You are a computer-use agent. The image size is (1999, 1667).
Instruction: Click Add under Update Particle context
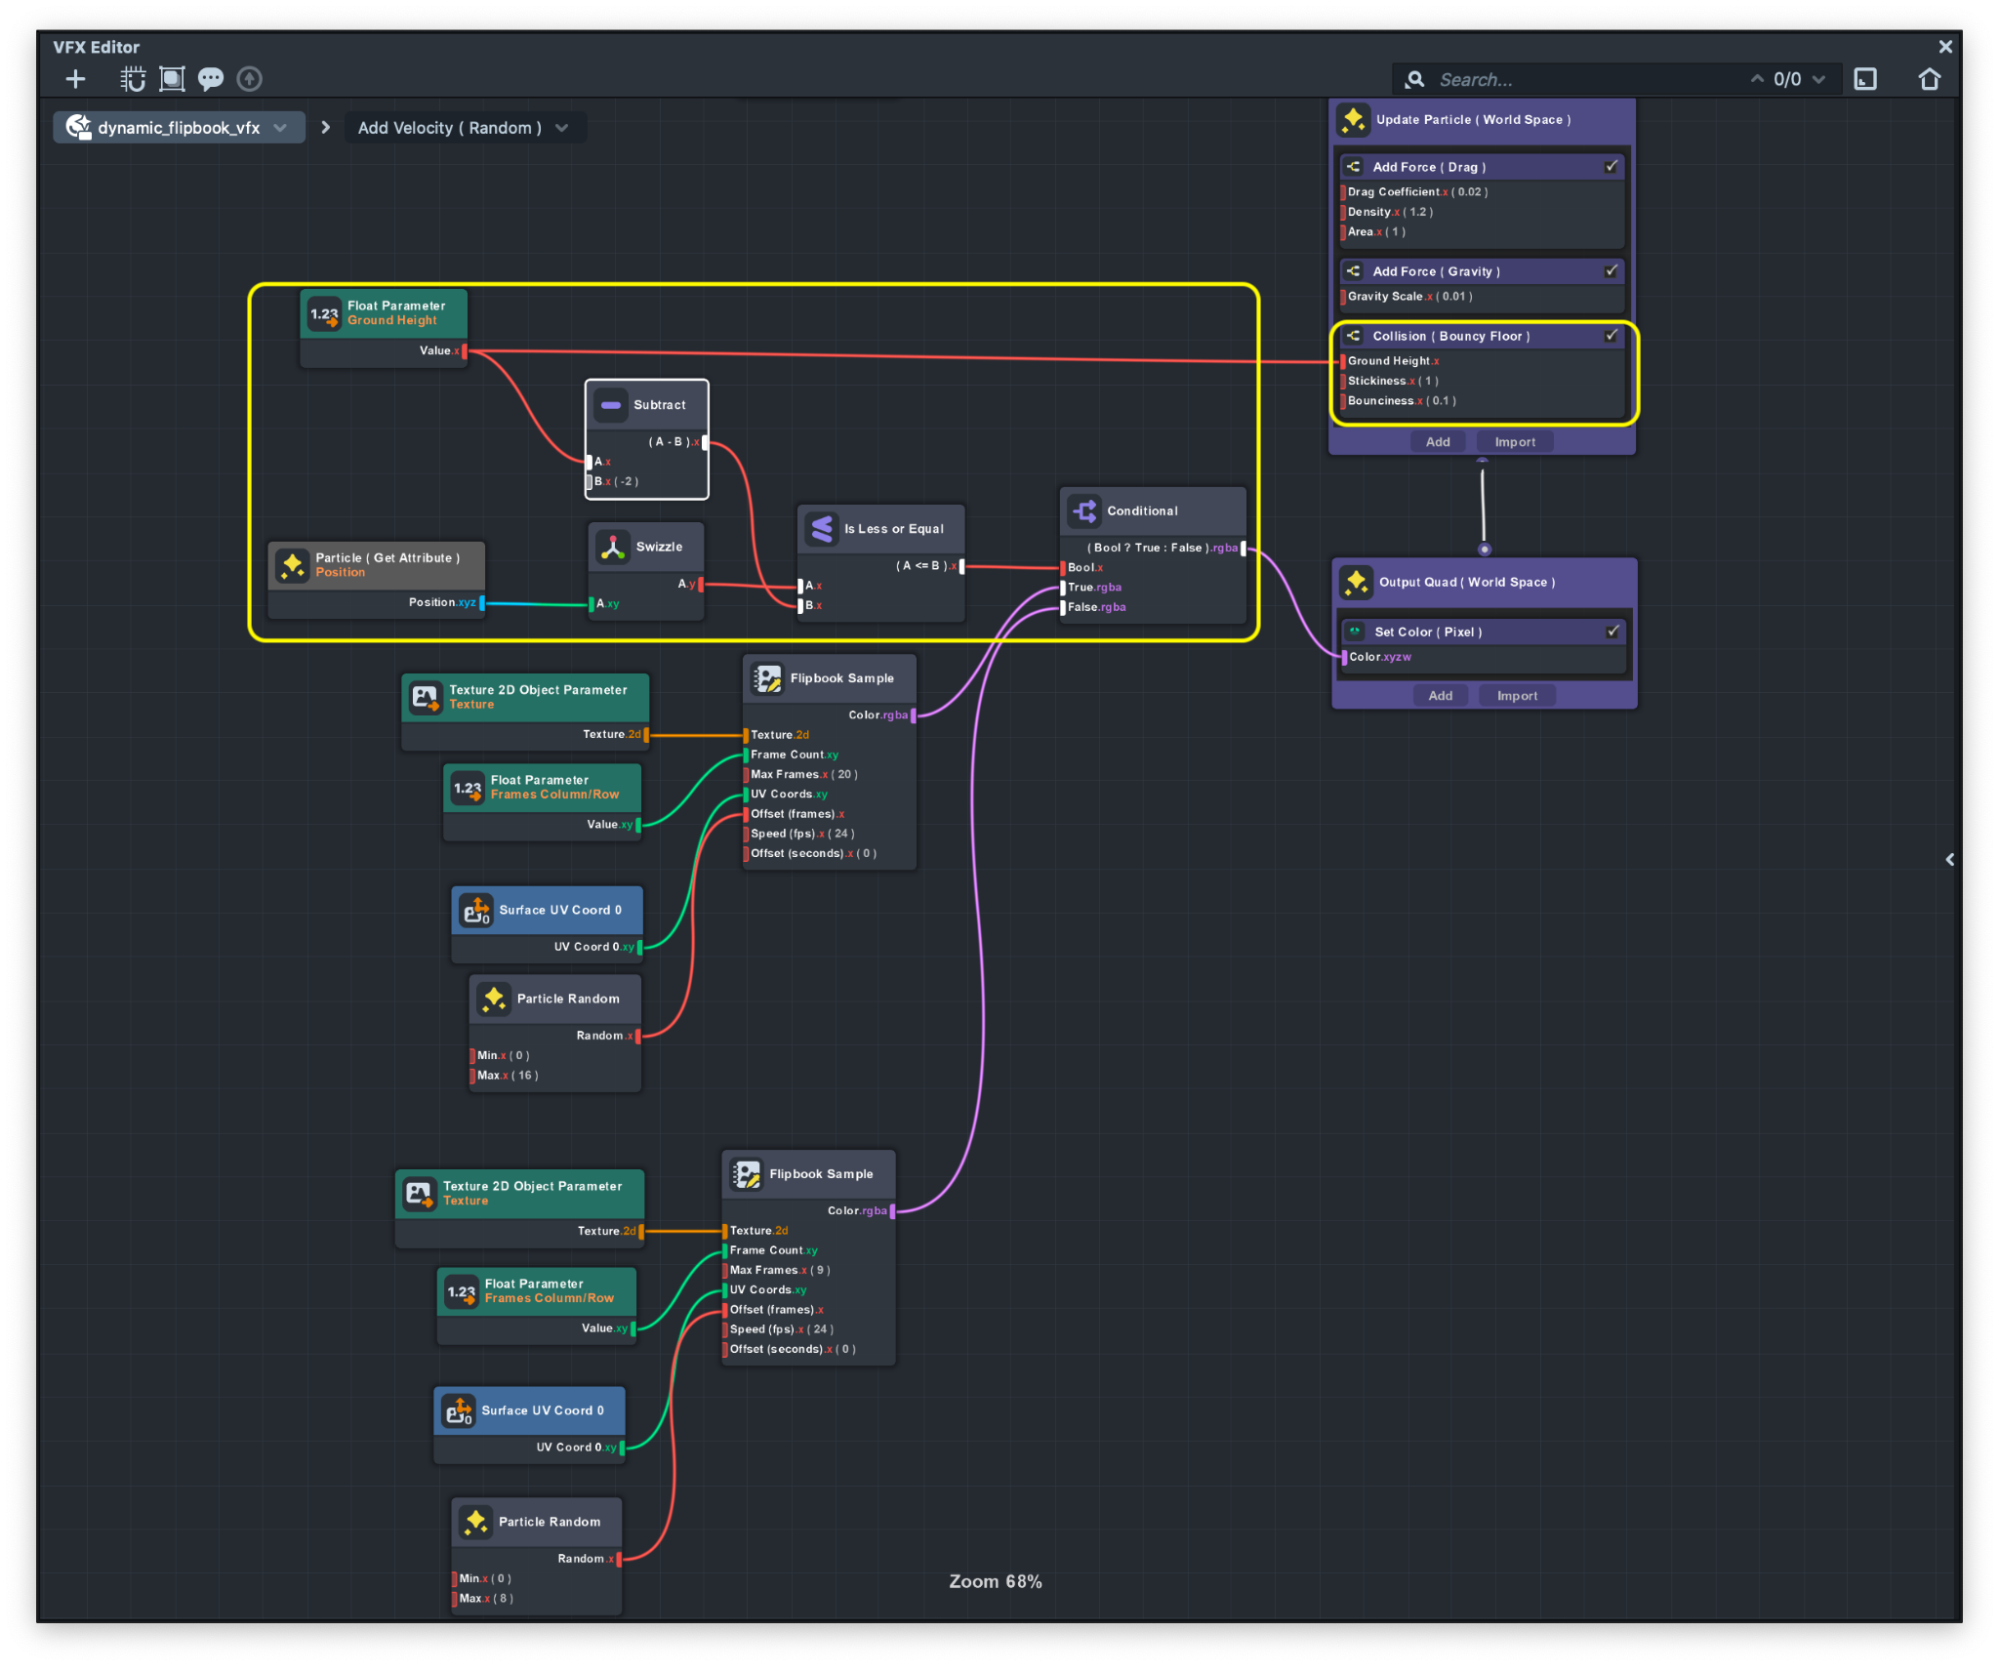(1437, 442)
